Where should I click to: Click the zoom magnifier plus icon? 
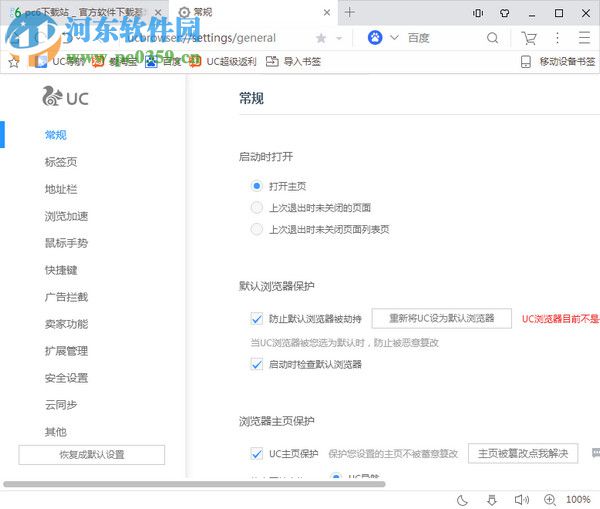tap(549, 500)
